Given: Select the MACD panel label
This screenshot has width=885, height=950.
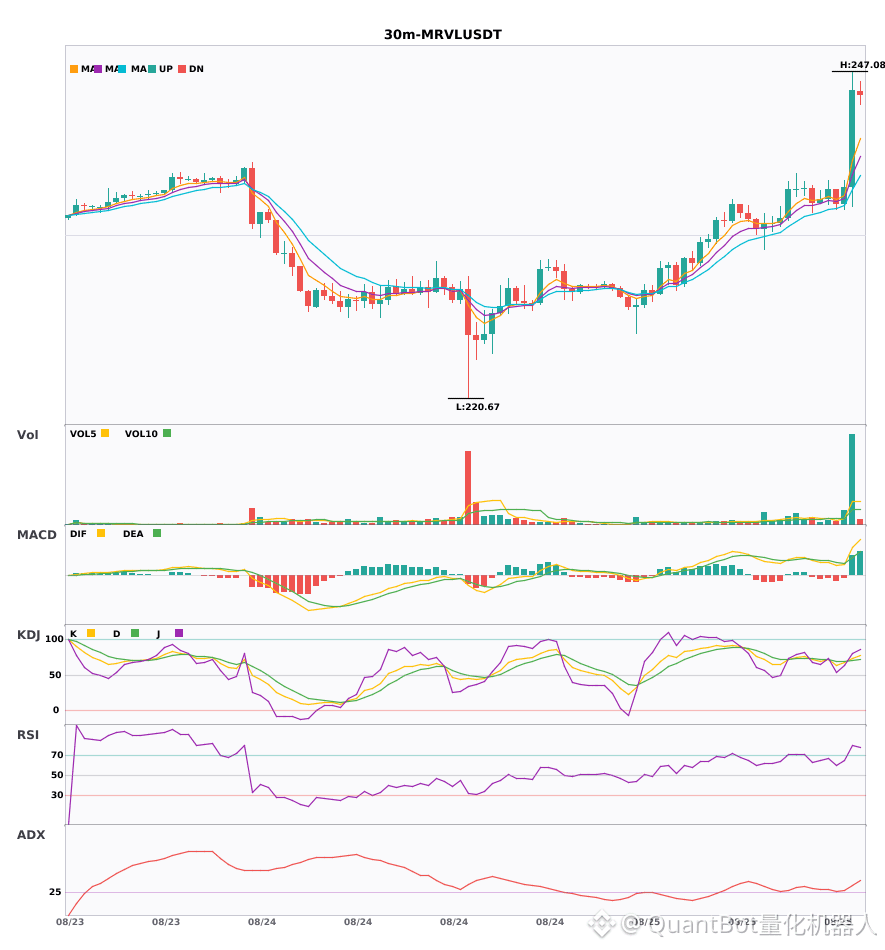Looking at the screenshot, I should pyautogui.click(x=36, y=535).
